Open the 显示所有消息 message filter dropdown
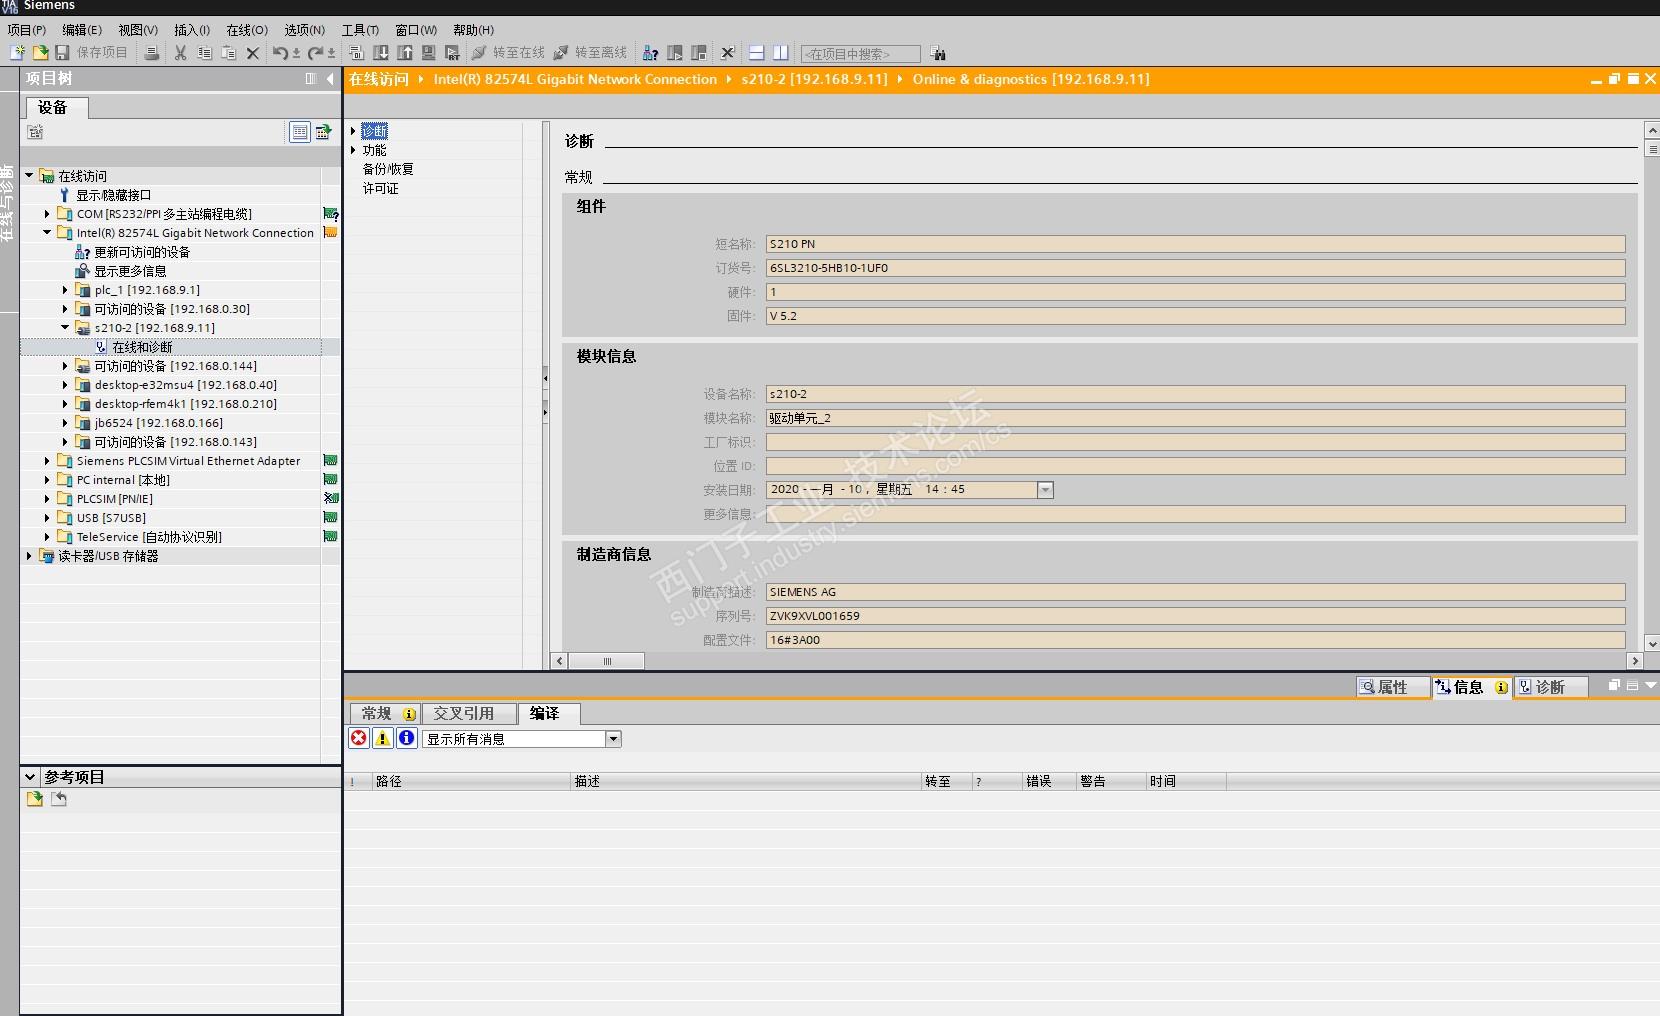This screenshot has height=1016, width=1660. [614, 739]
